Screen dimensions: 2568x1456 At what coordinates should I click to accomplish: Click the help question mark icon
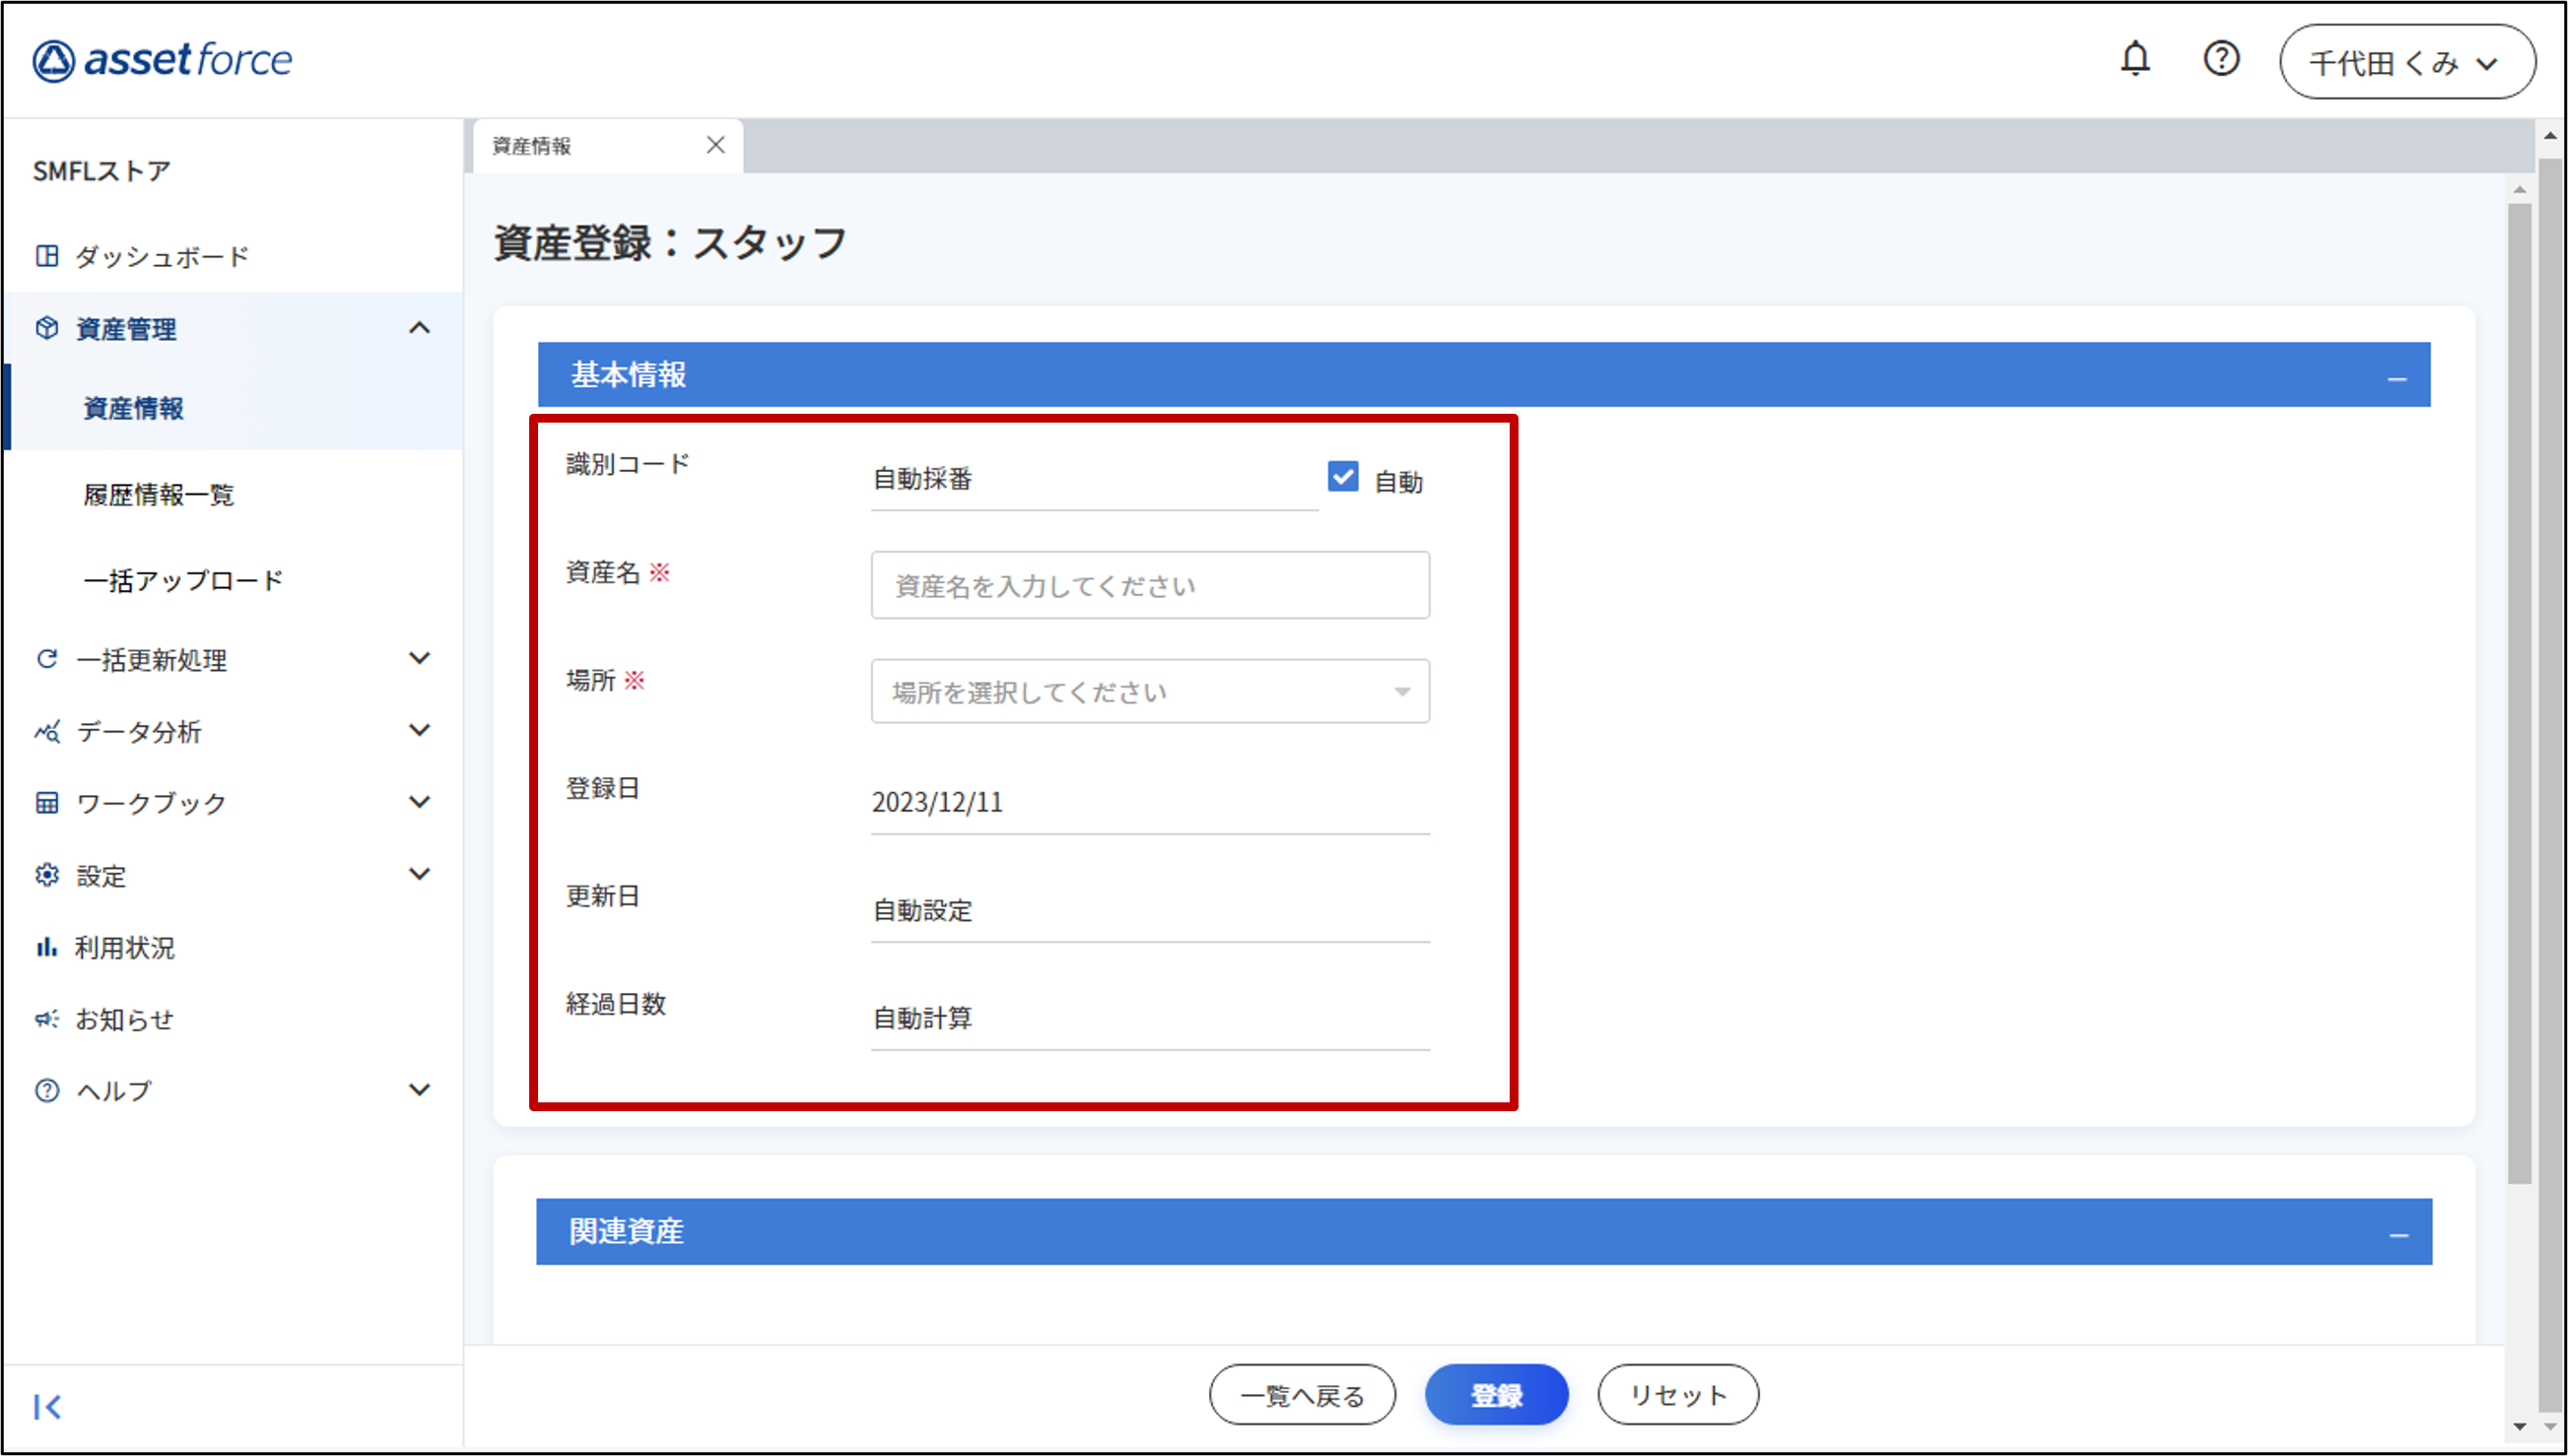pos(2221,60)
